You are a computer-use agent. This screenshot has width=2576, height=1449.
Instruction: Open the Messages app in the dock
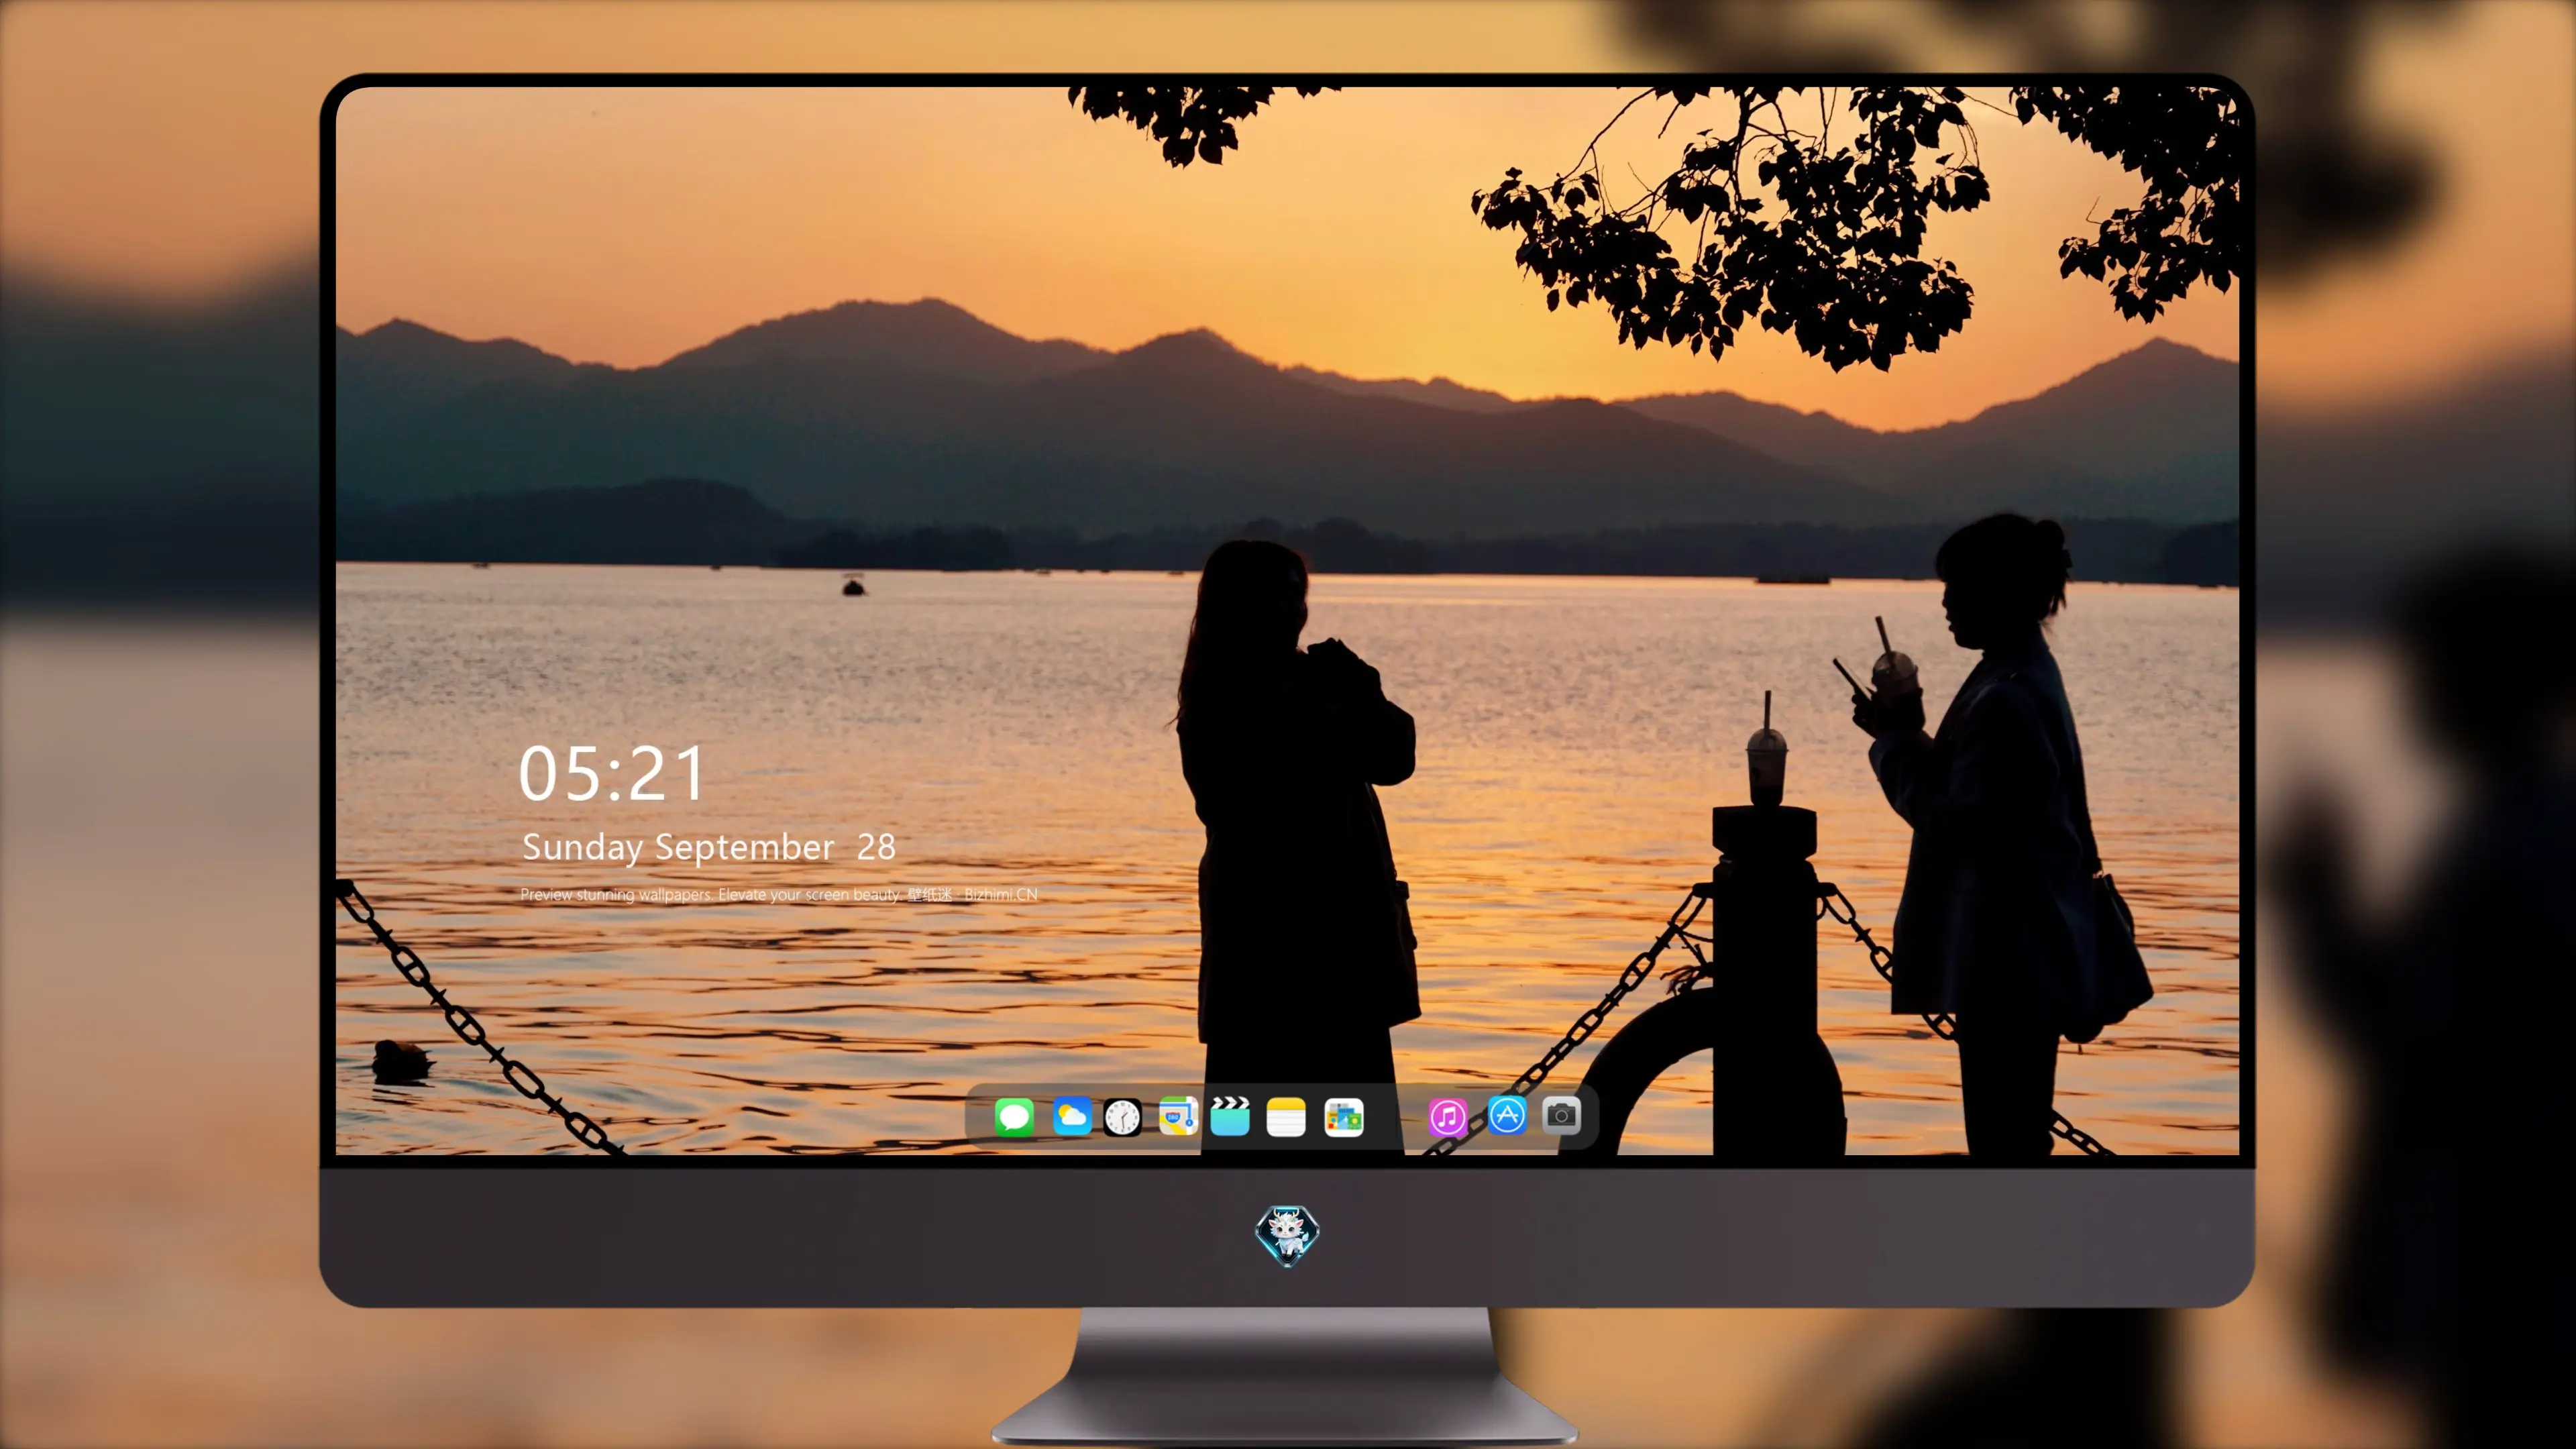[x=1014, y=1116]
